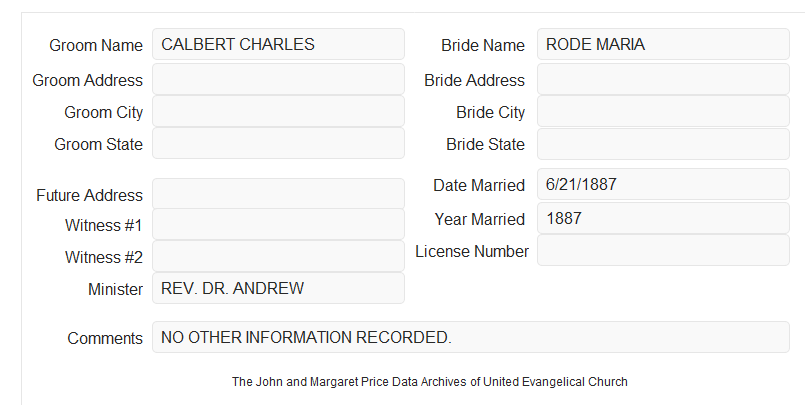Focus the empty Bride State field
Screen dimensions: 805x405
[x=663, y=144]
